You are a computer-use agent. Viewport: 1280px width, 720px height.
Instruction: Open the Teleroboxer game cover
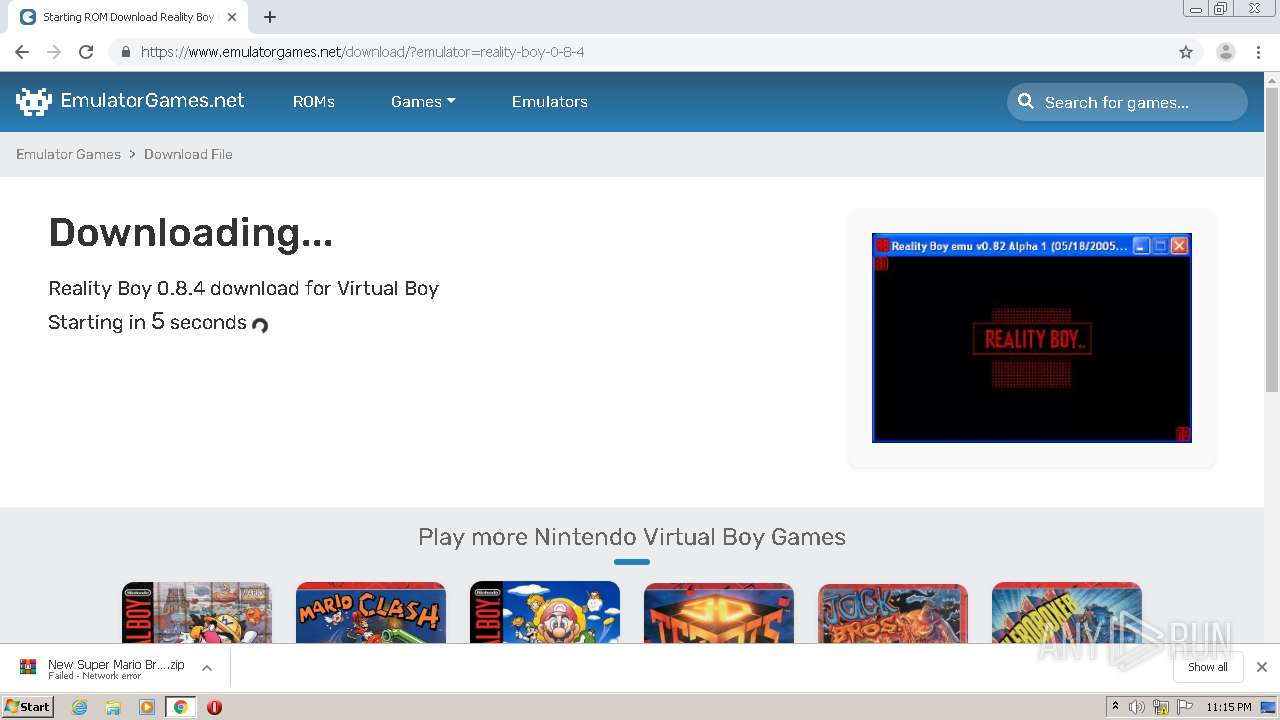[x=1067, y=612]
